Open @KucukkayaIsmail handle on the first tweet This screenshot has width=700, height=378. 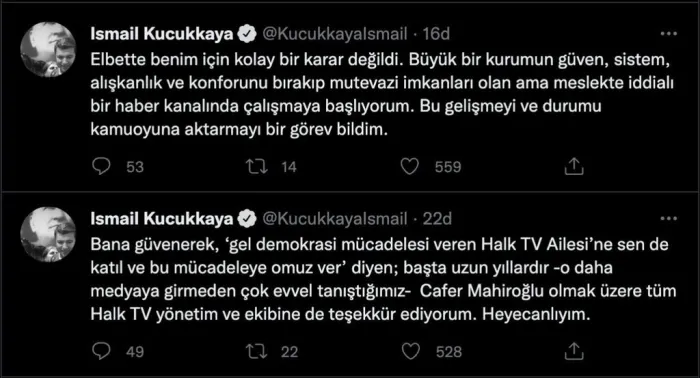334,34
